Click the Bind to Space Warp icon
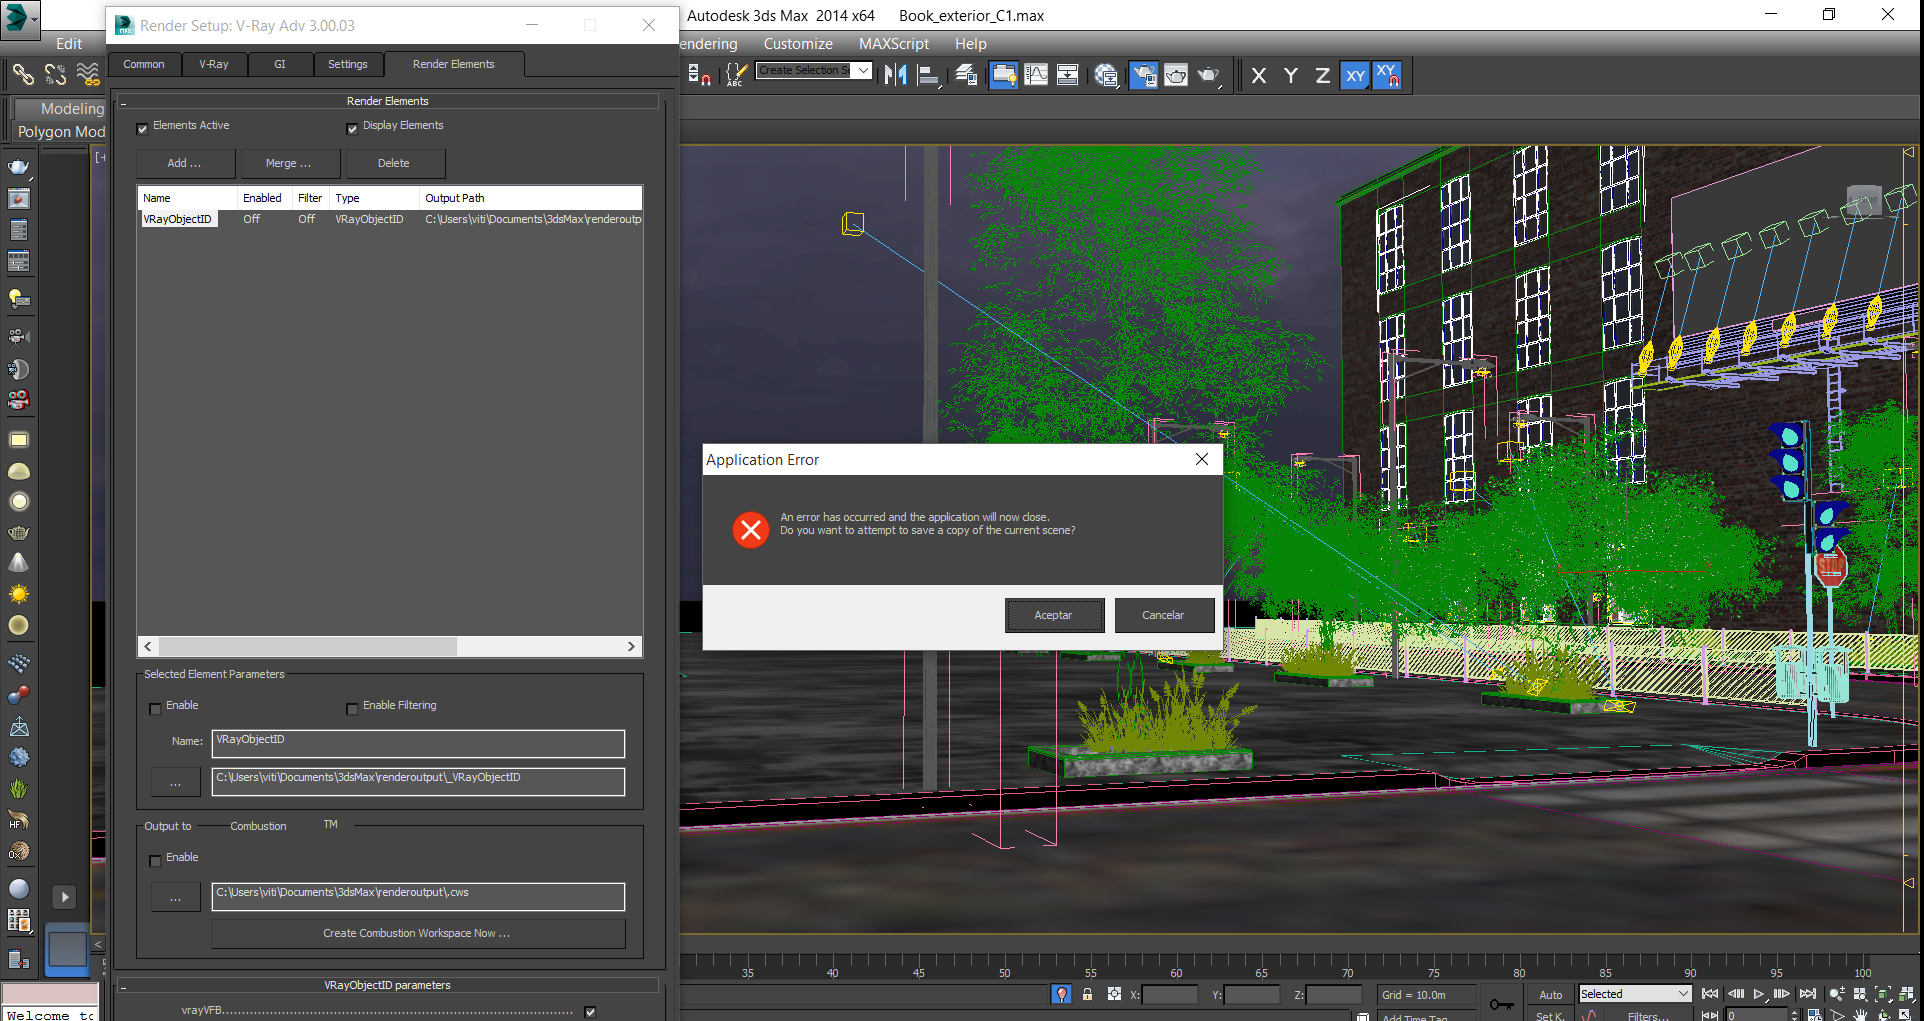Image resolution: width=1924 pixels, height=1021 pixels. (x=88, y=74)
